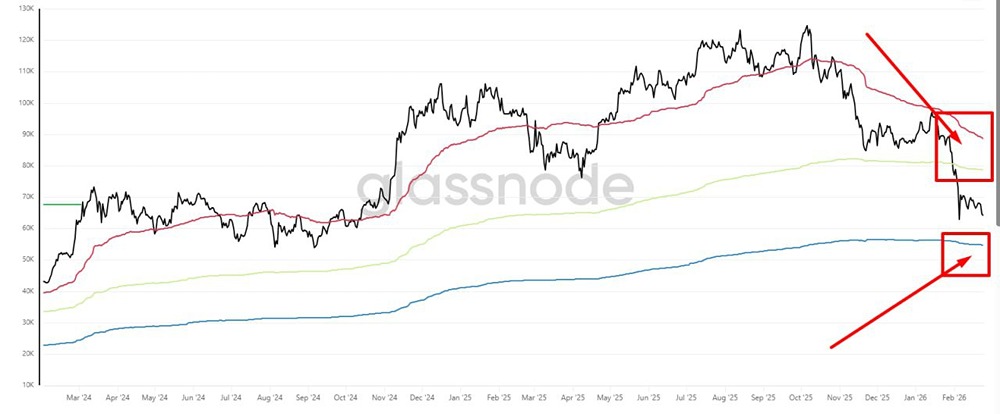Click the 60K price axis label
This screenshot has width=1000, height=414.
[25, 228]
